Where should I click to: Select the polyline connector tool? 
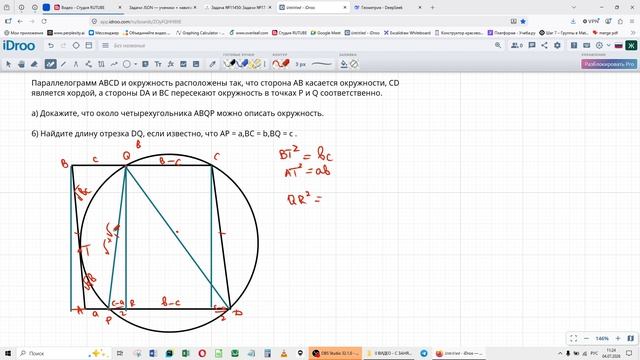click(x=89, y=64)
